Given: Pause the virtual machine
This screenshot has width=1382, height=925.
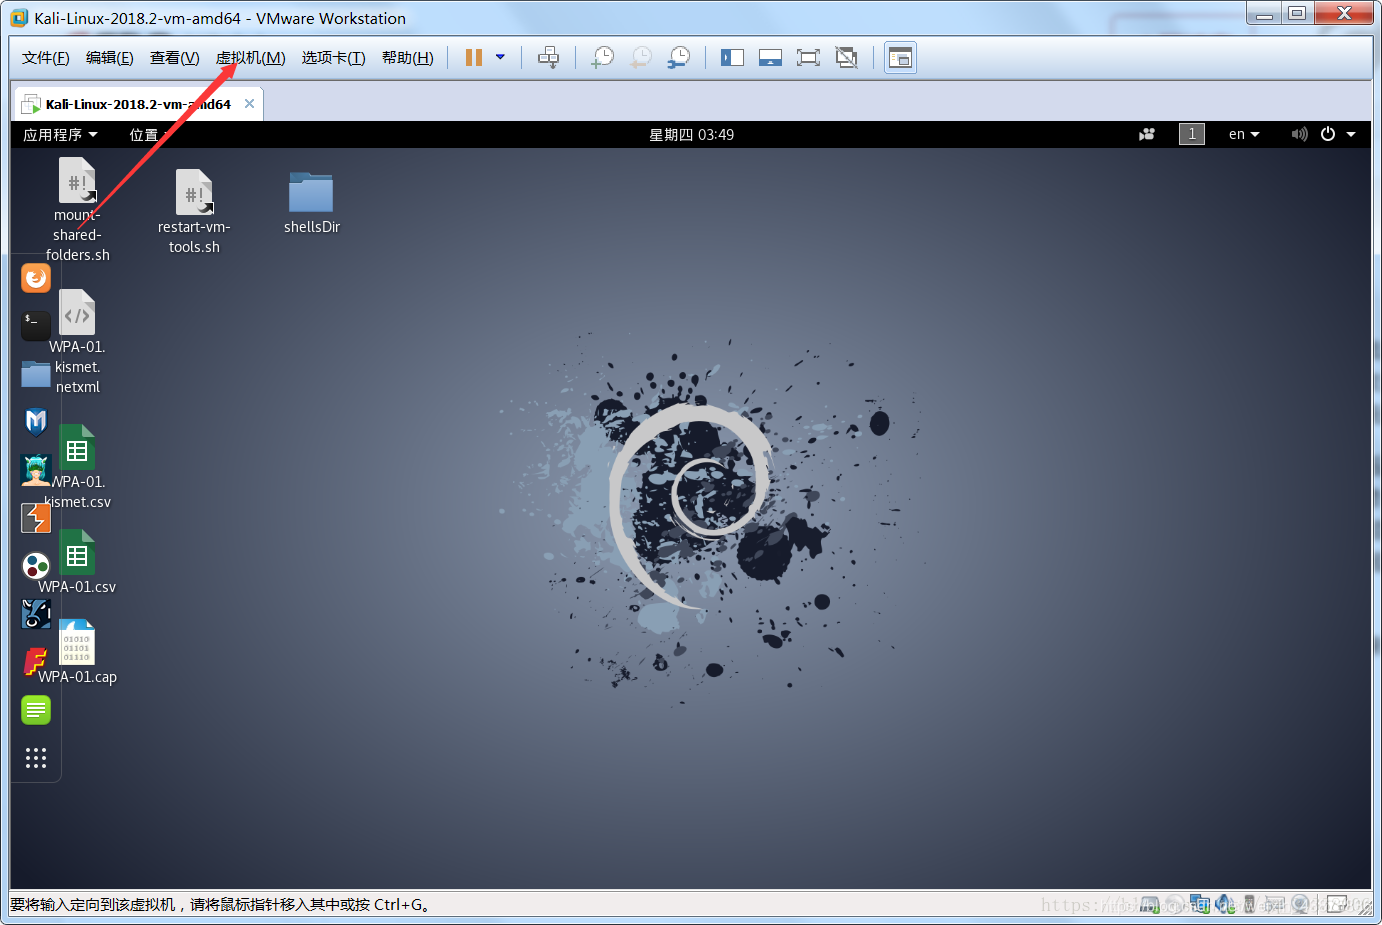Looking at the screenshot, I should coord(474,58).
